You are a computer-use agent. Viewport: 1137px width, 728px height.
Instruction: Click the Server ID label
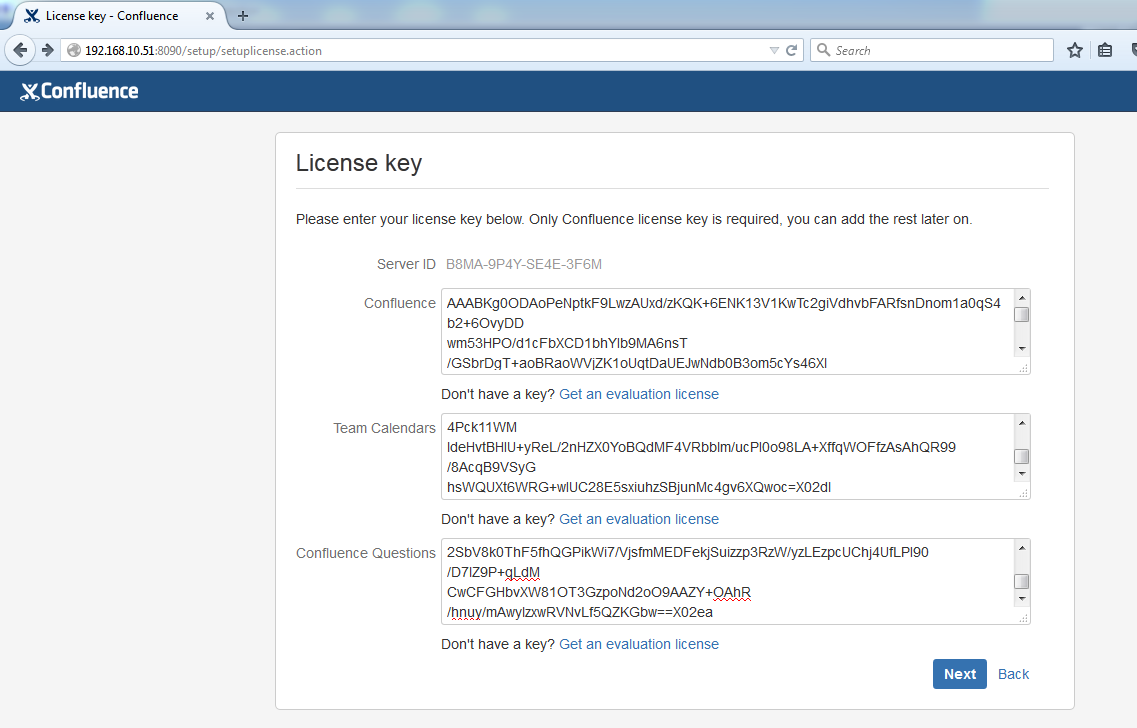[x=406, y=265]
